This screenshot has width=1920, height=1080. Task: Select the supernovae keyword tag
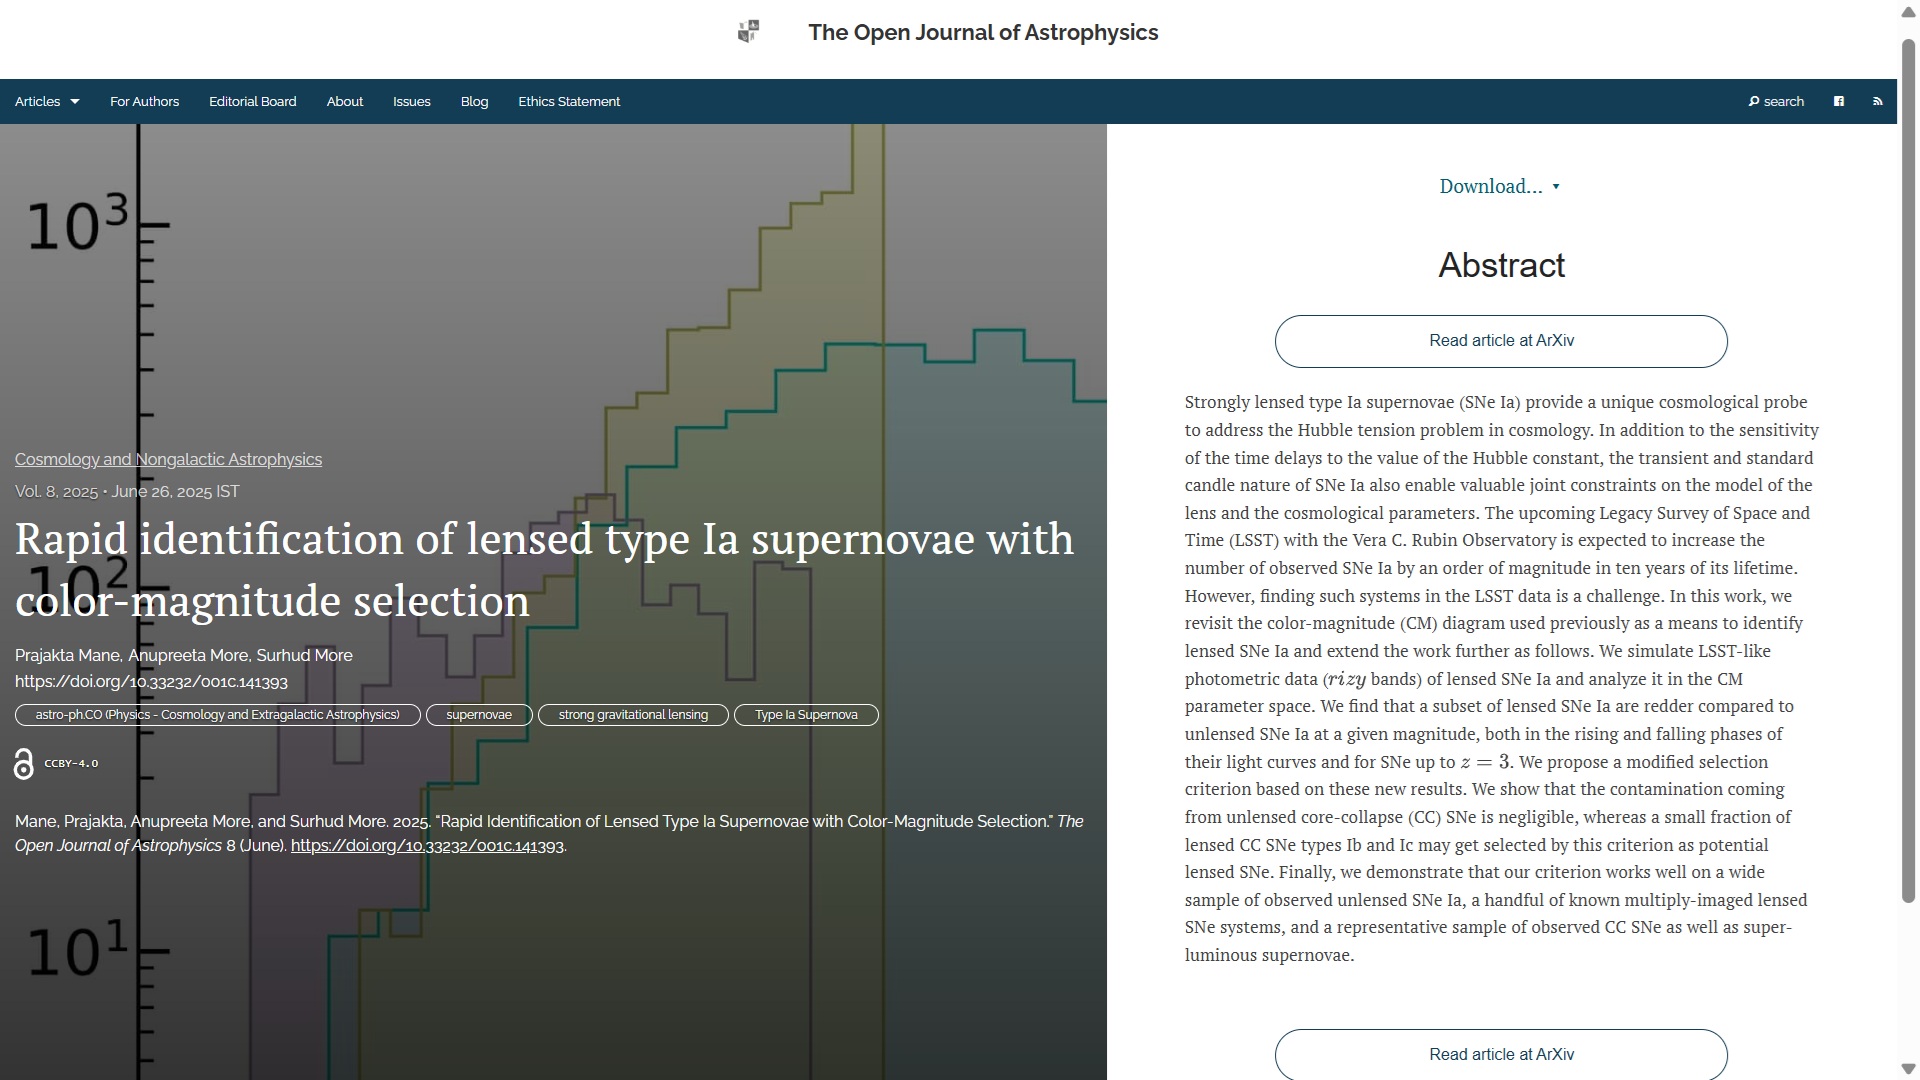click(478, 715)
